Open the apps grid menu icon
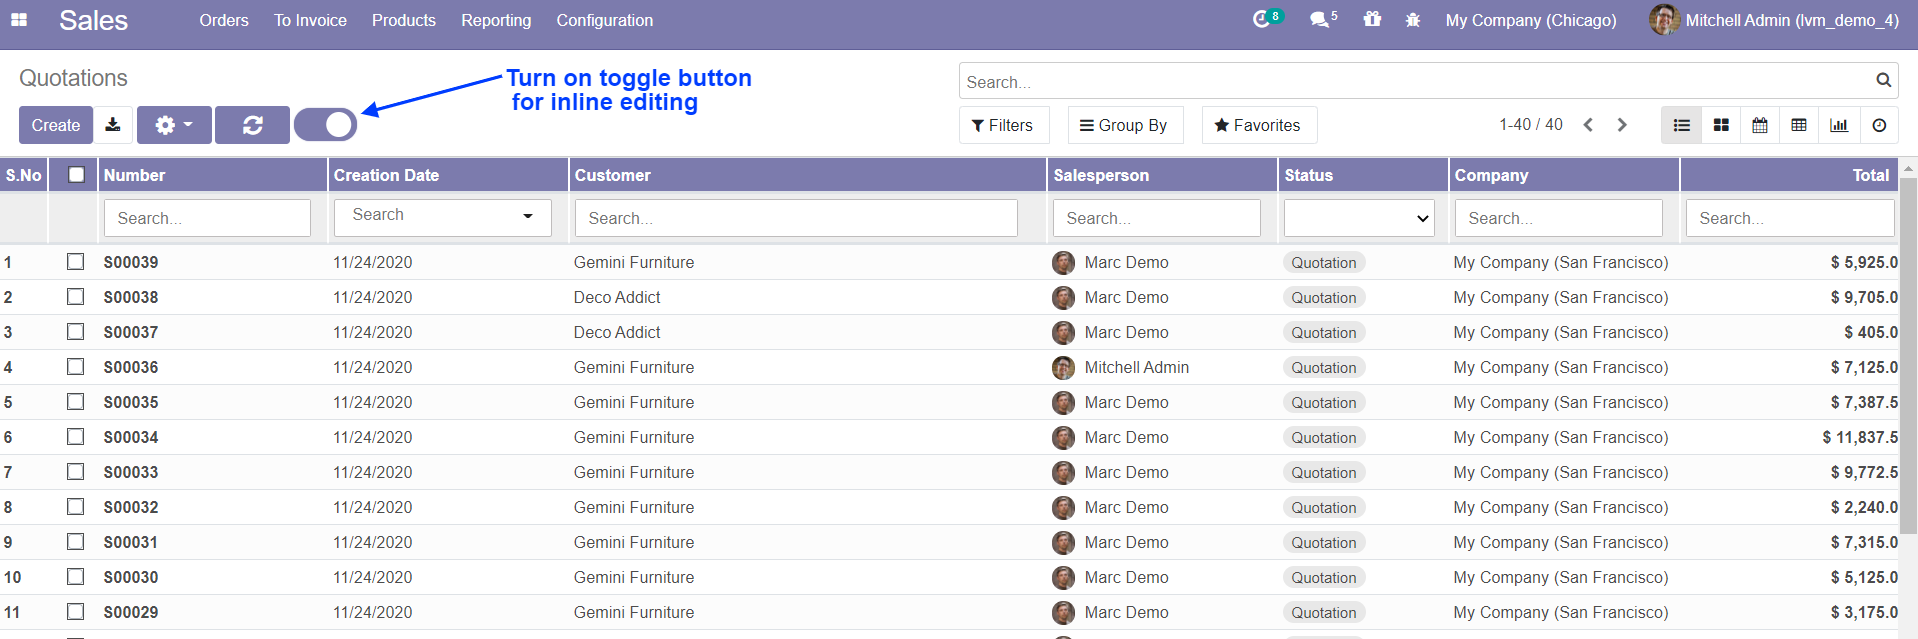The width and height of the screenshot is (1918, 639). 19,20
